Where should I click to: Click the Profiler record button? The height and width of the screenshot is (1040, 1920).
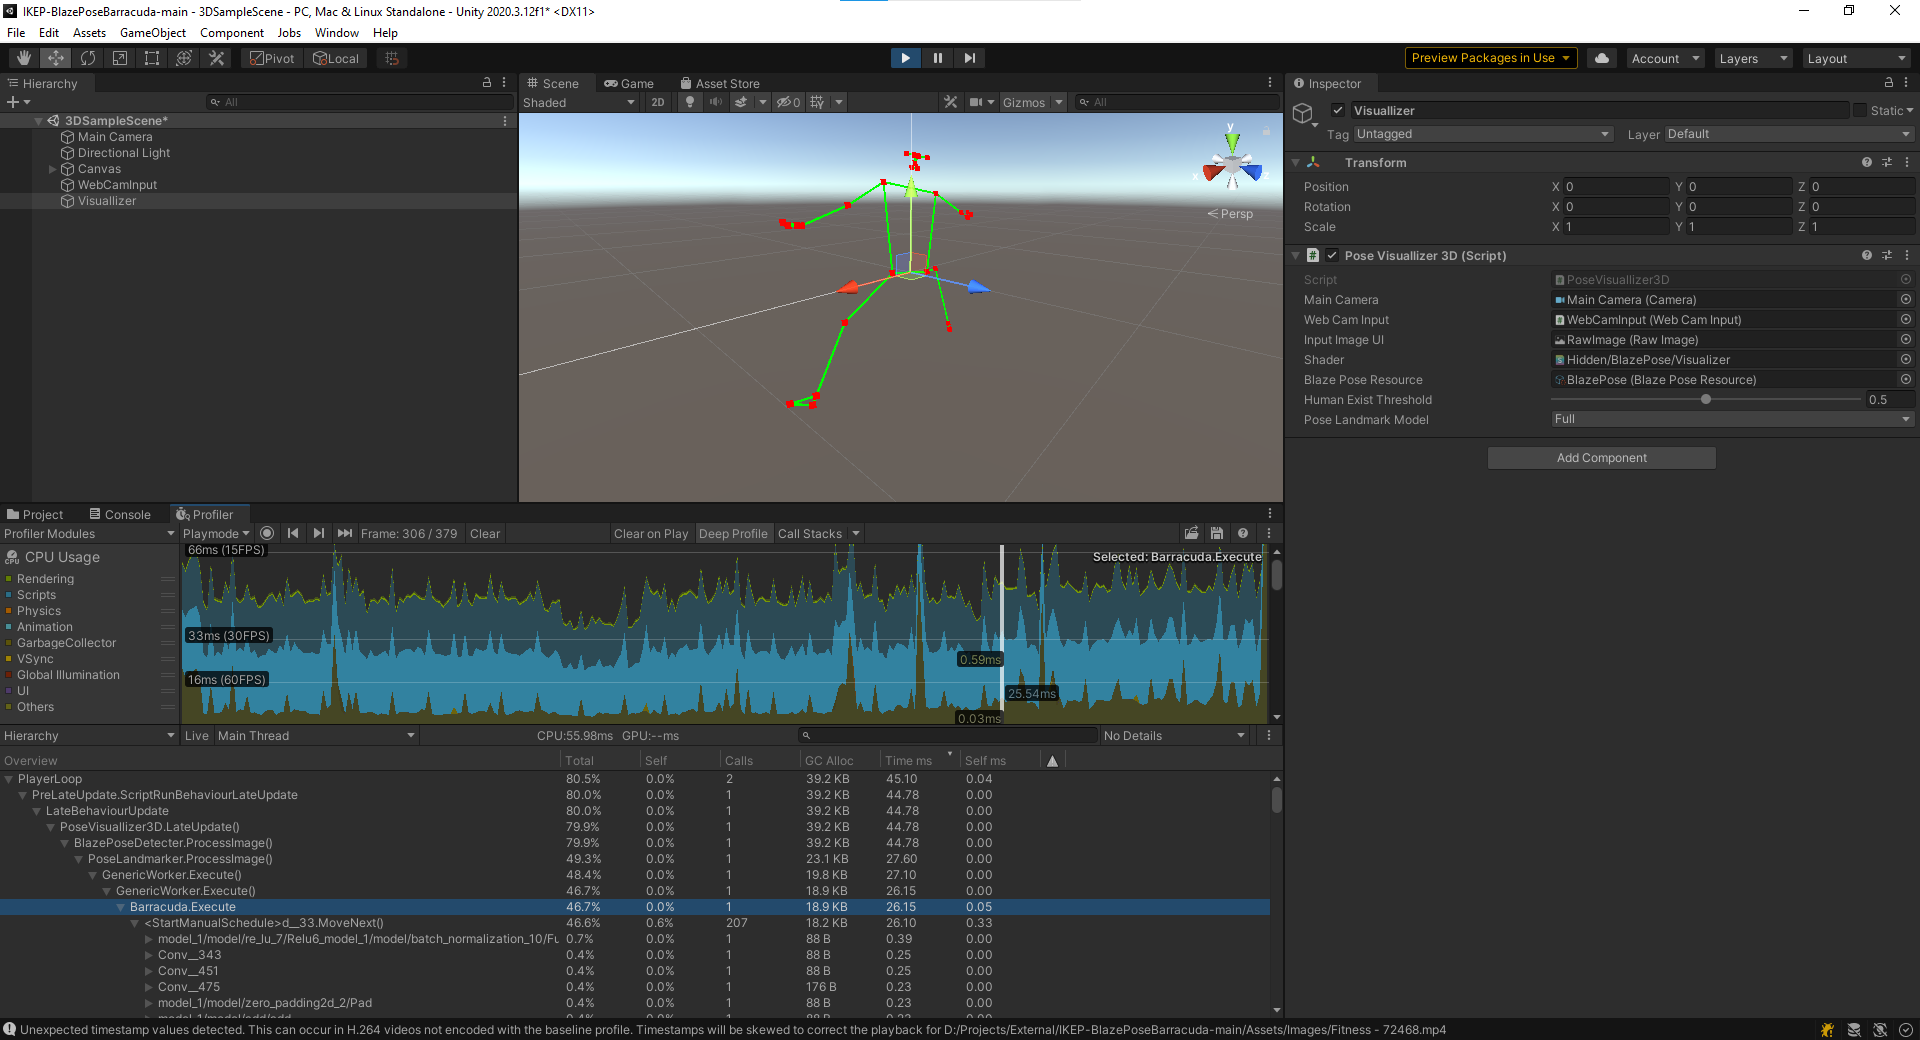pyautogui.click(x=267, y=533)
